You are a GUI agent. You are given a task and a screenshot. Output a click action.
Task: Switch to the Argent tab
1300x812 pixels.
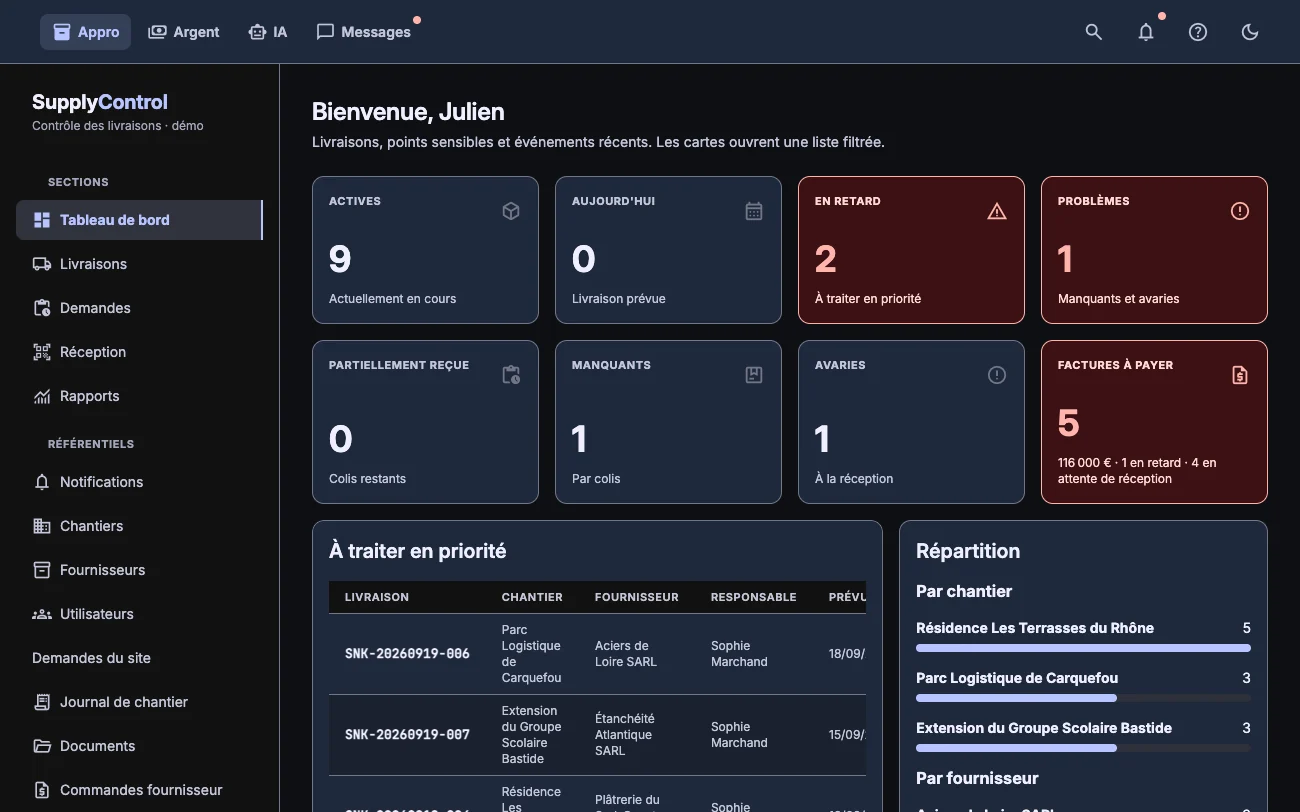coord(184,32)
